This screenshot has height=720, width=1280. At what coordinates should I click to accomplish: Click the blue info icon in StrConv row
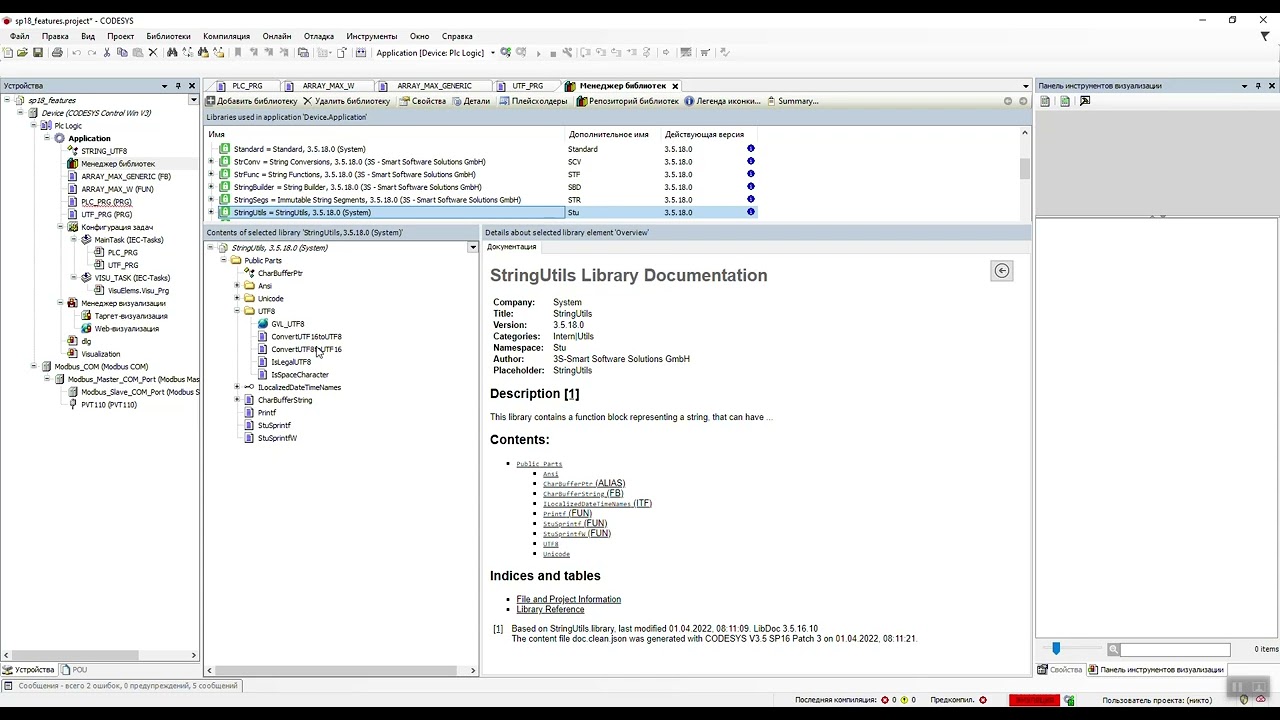[750, 162]
